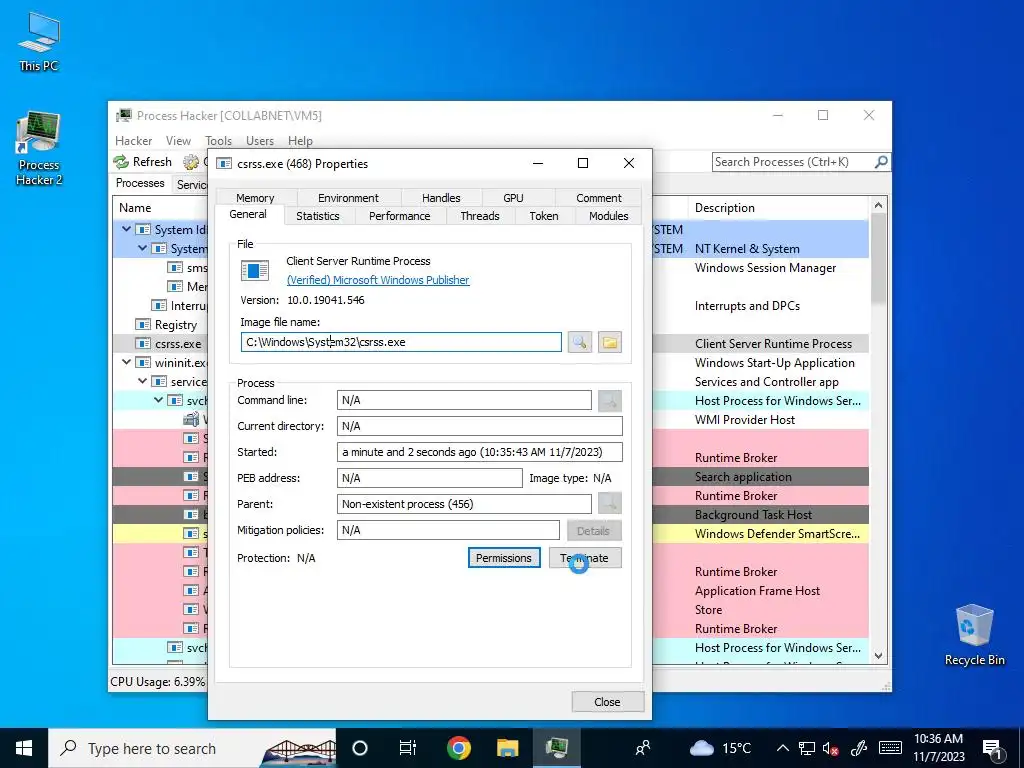Open the Verified Microsoft Windows Publisher link
Viewport: 1024px width, 768px height.
click(x=378, y=280)
